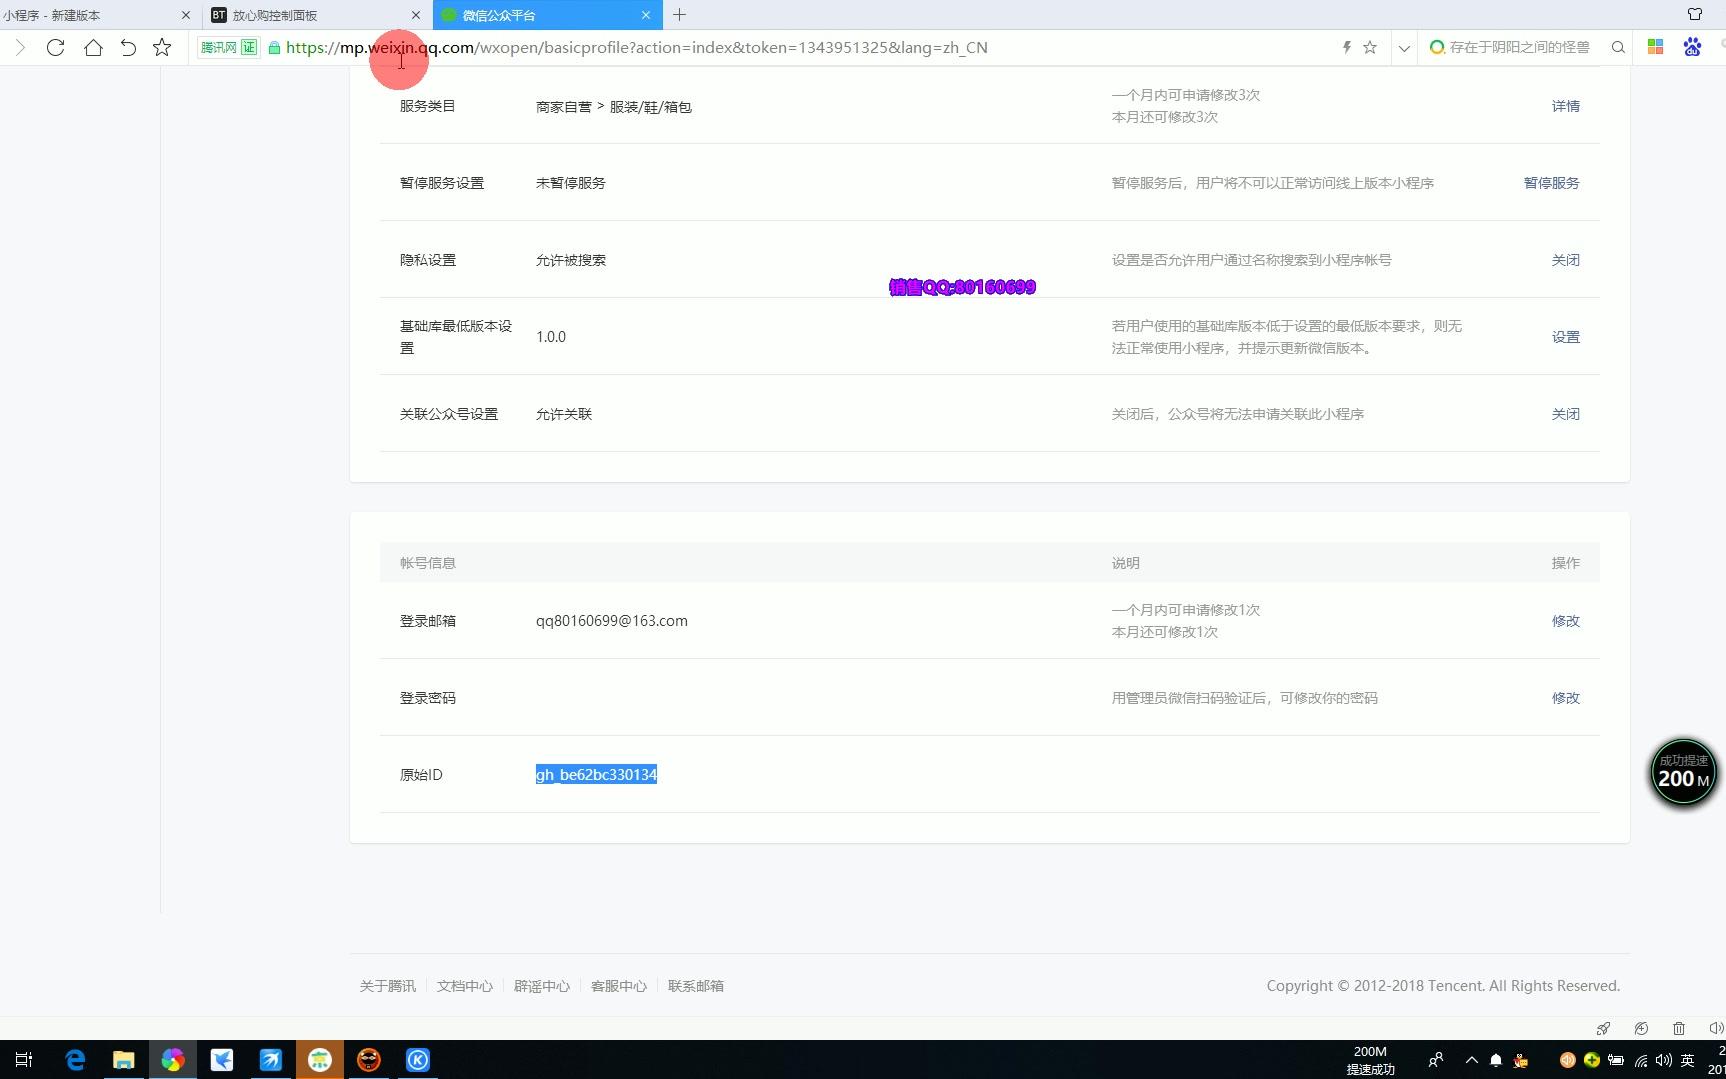1726x1079 pixels.
Task: Open the 客服中心 footer link
Action: 618,986
